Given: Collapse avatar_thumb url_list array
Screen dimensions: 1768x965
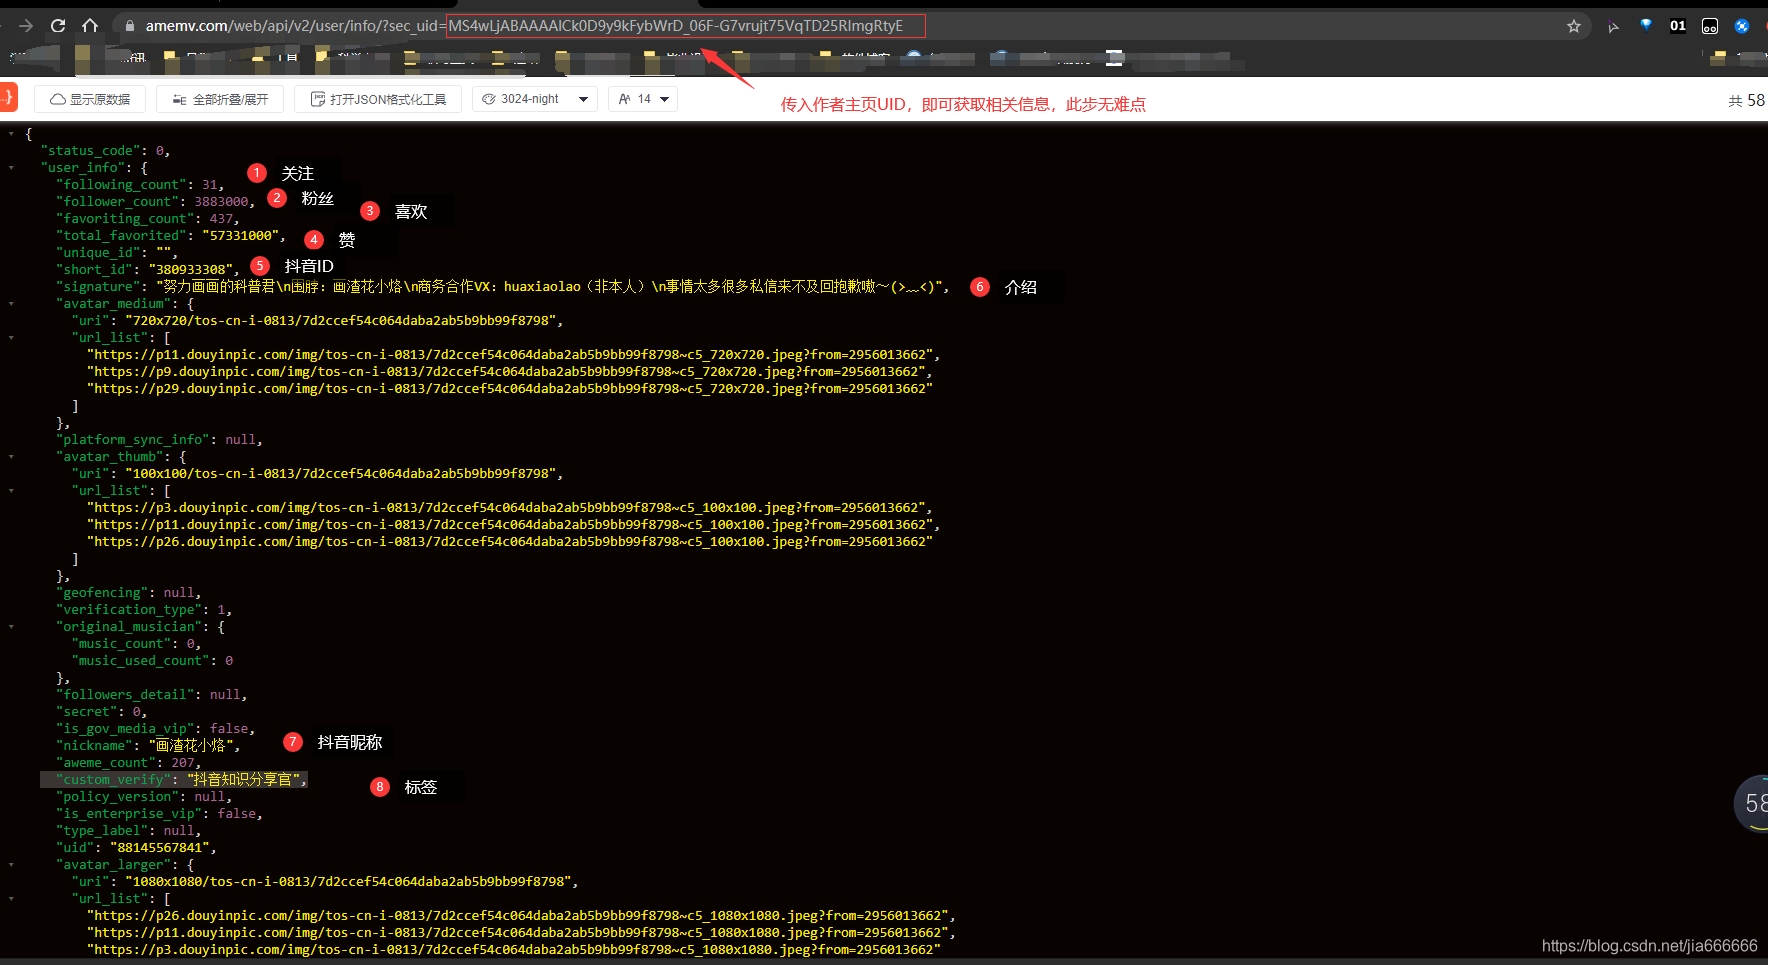Looking at the screenshot, I should tap(11, 491).
